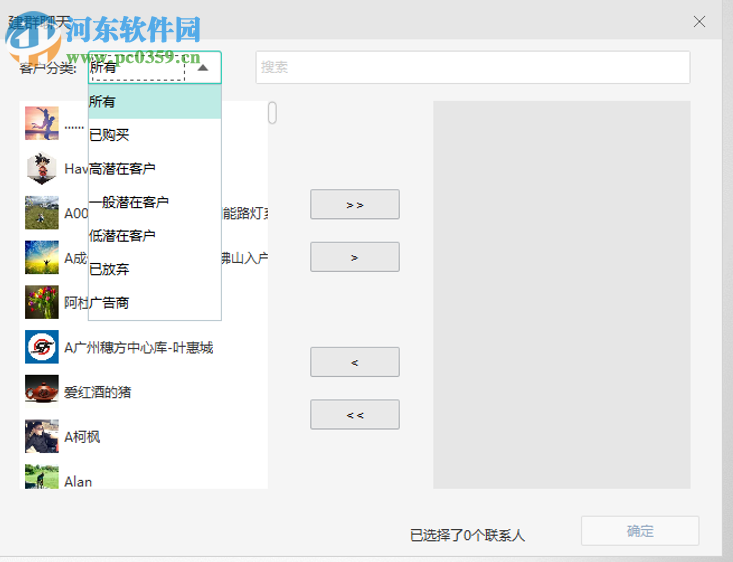
Task: Select 广告商 category option
Action: 155,303
